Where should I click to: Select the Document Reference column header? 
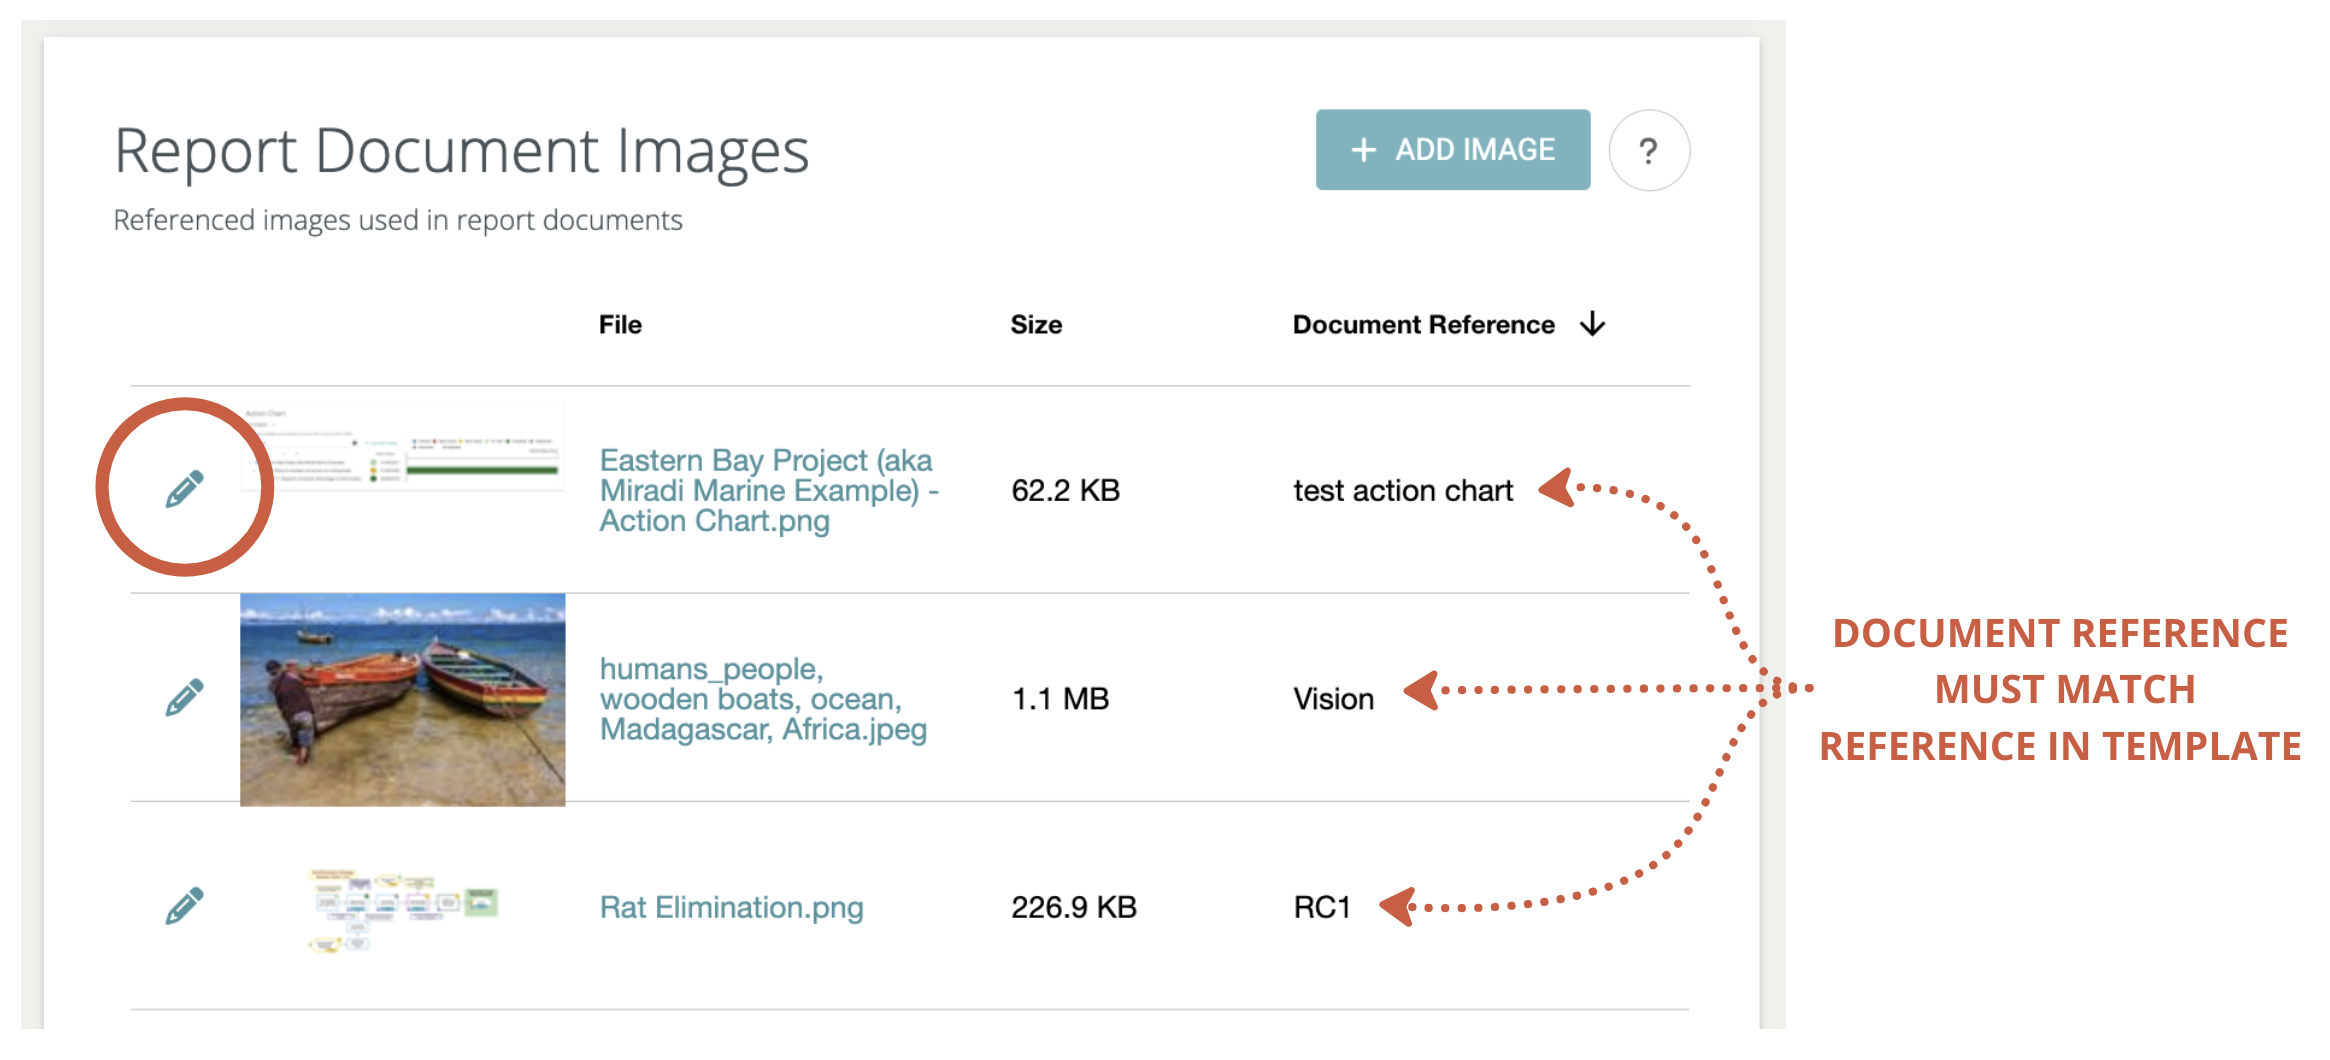[x=1423, y=323]
